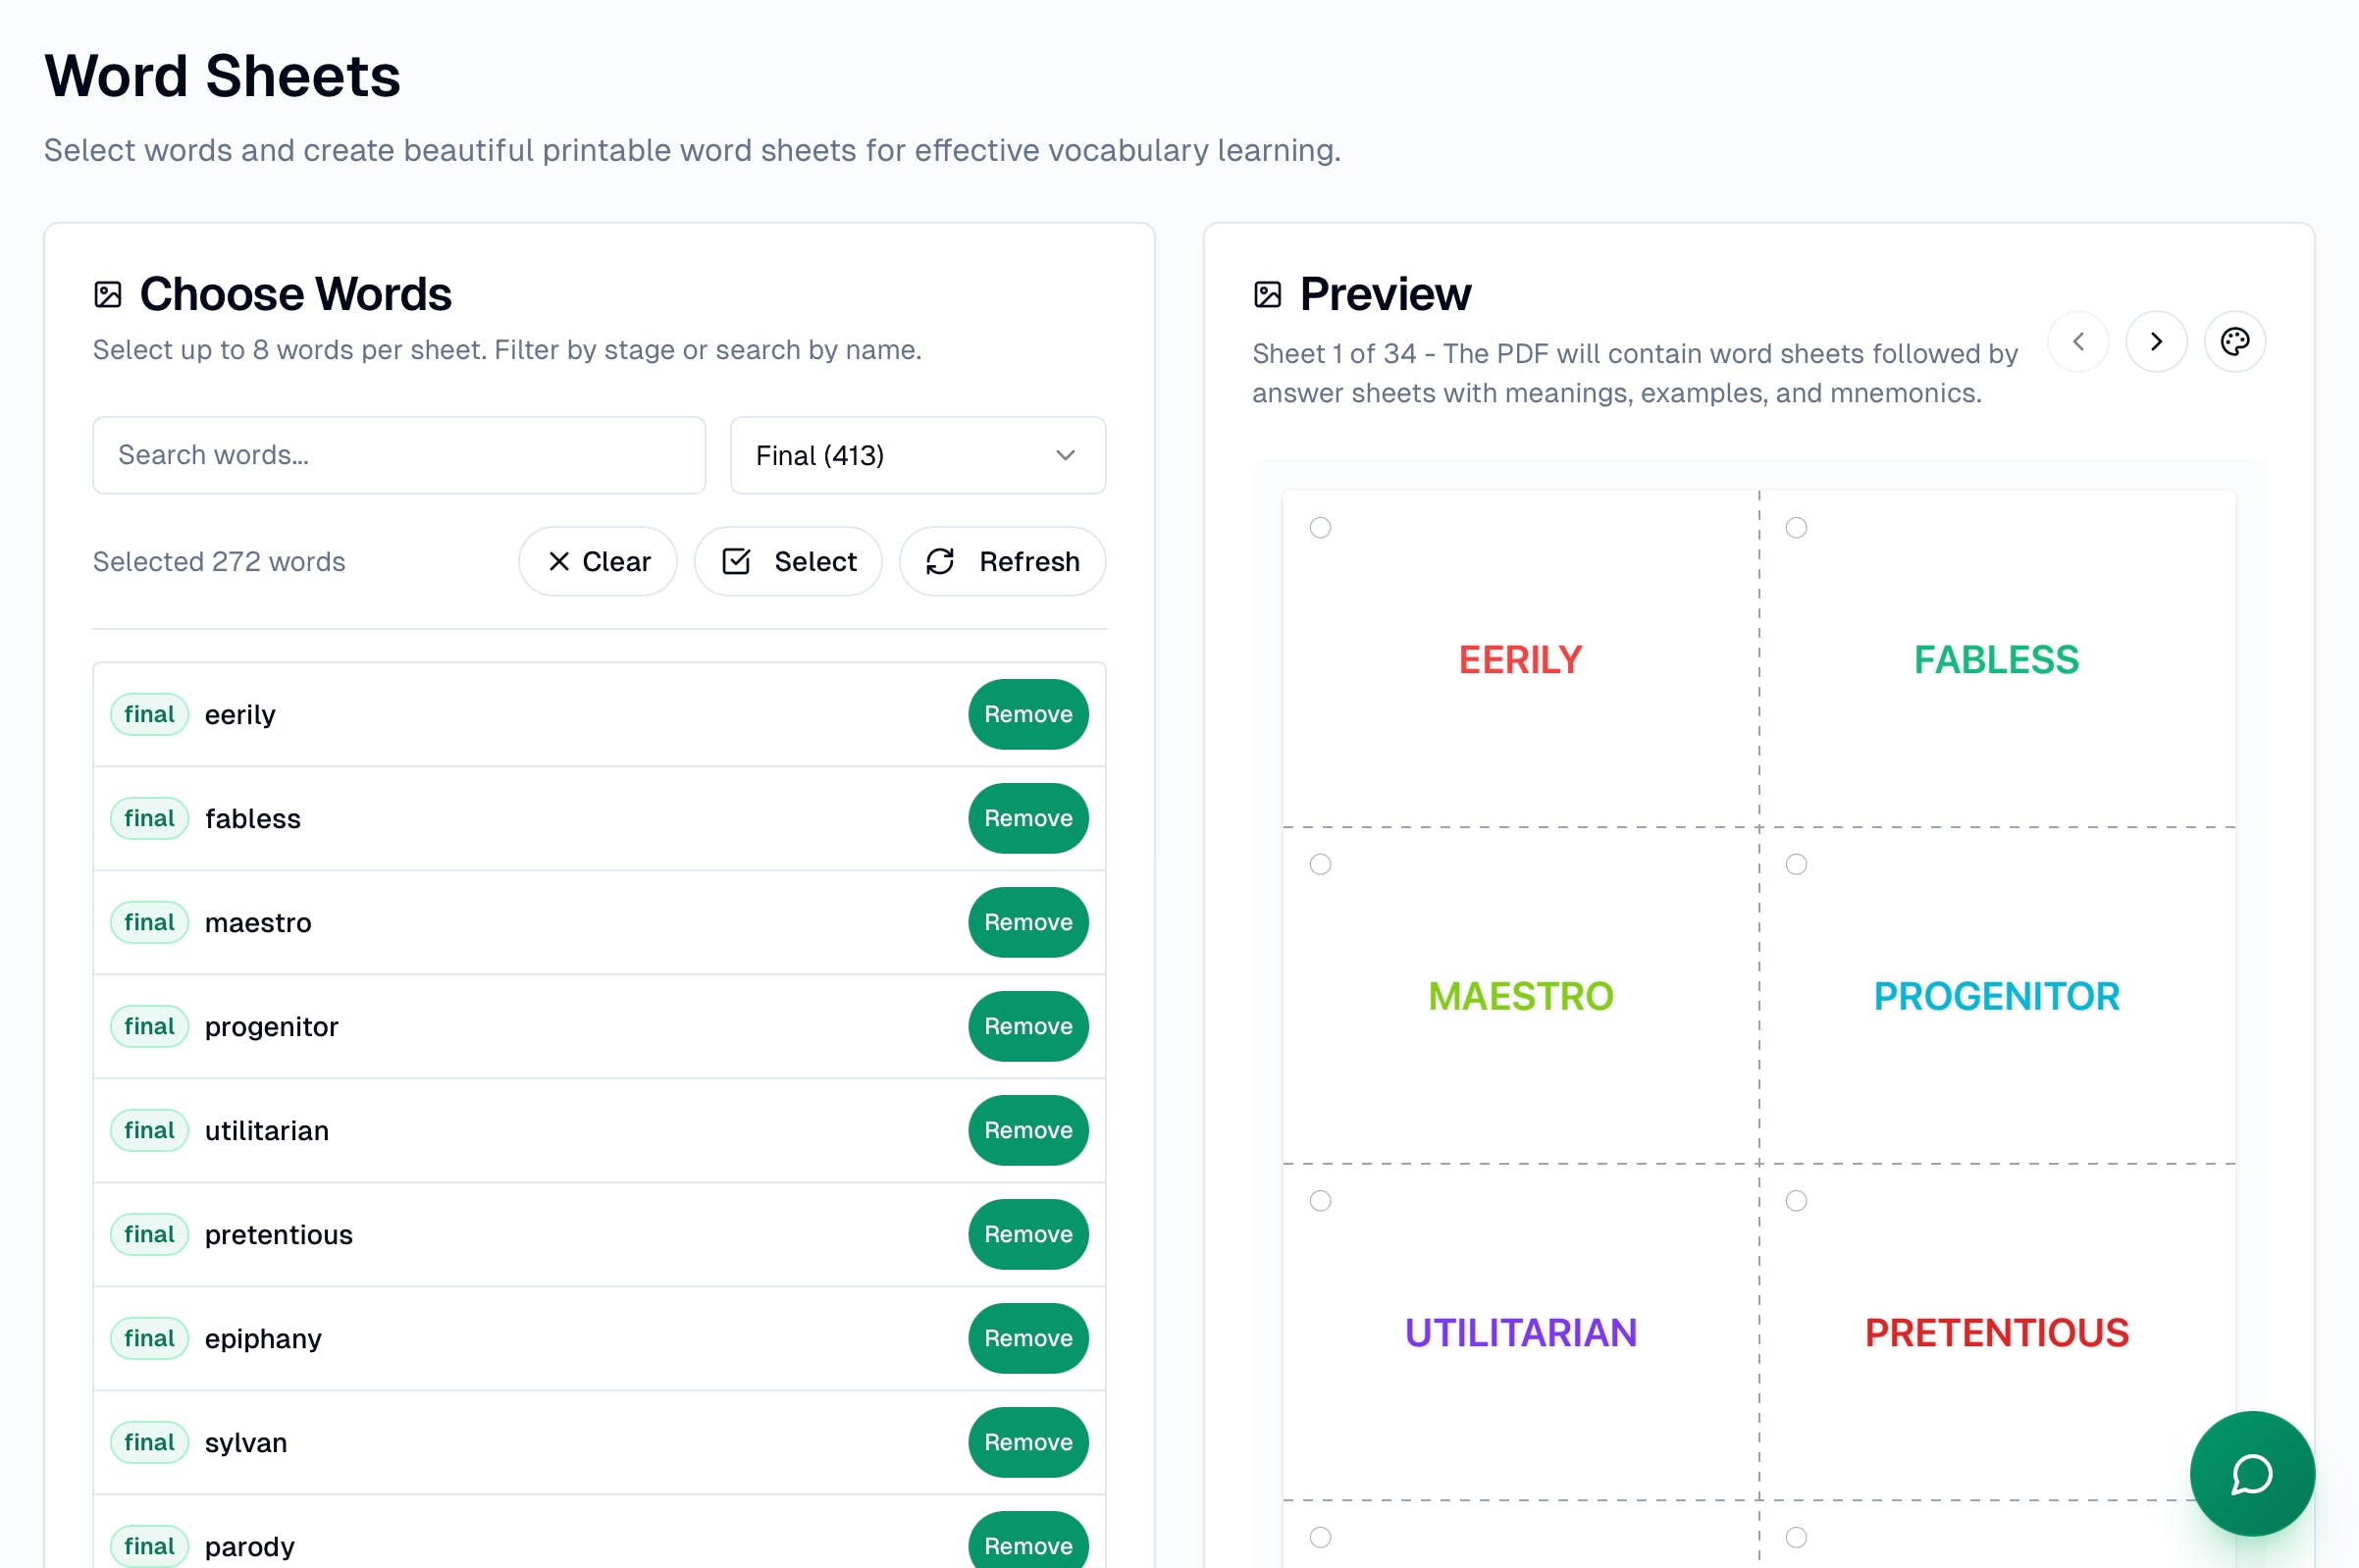The height and width of the screenshot is (1568, 2359).
Task: Clear all selected words
Action: [x=597, y=561]
